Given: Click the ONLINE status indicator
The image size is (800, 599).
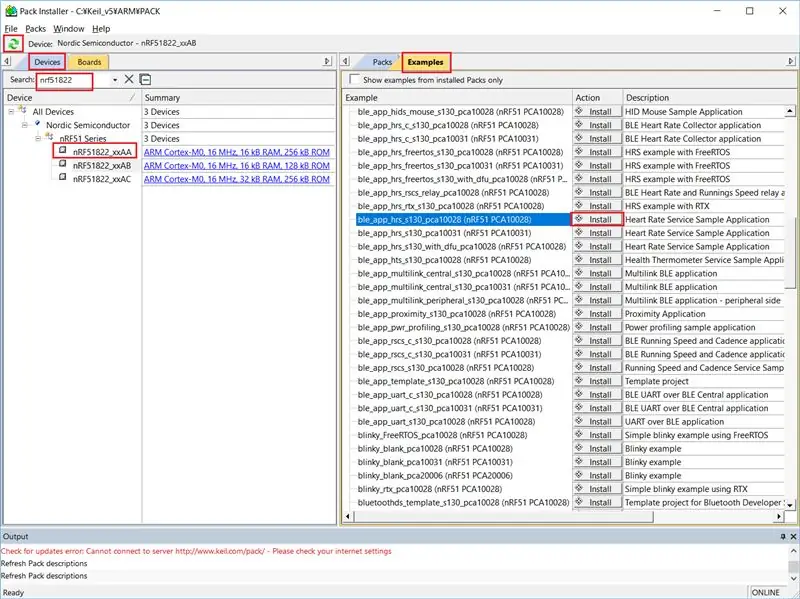Looking at the screenshot, I should pyautogui.click(x=765, y=592).
